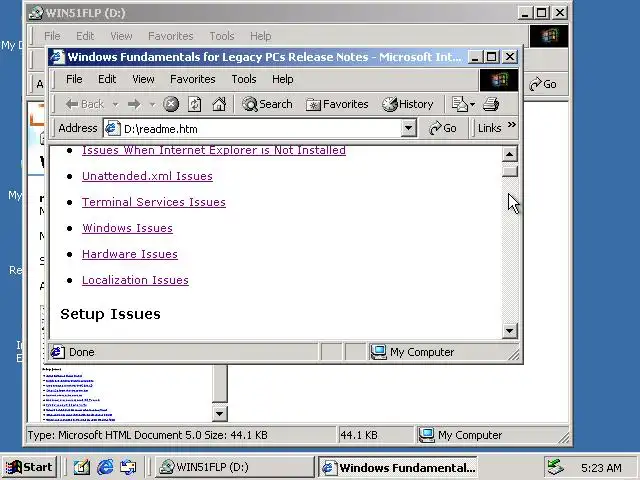
Task: Open the Favorites pane from toolbar
Action: tap(337, 104)
